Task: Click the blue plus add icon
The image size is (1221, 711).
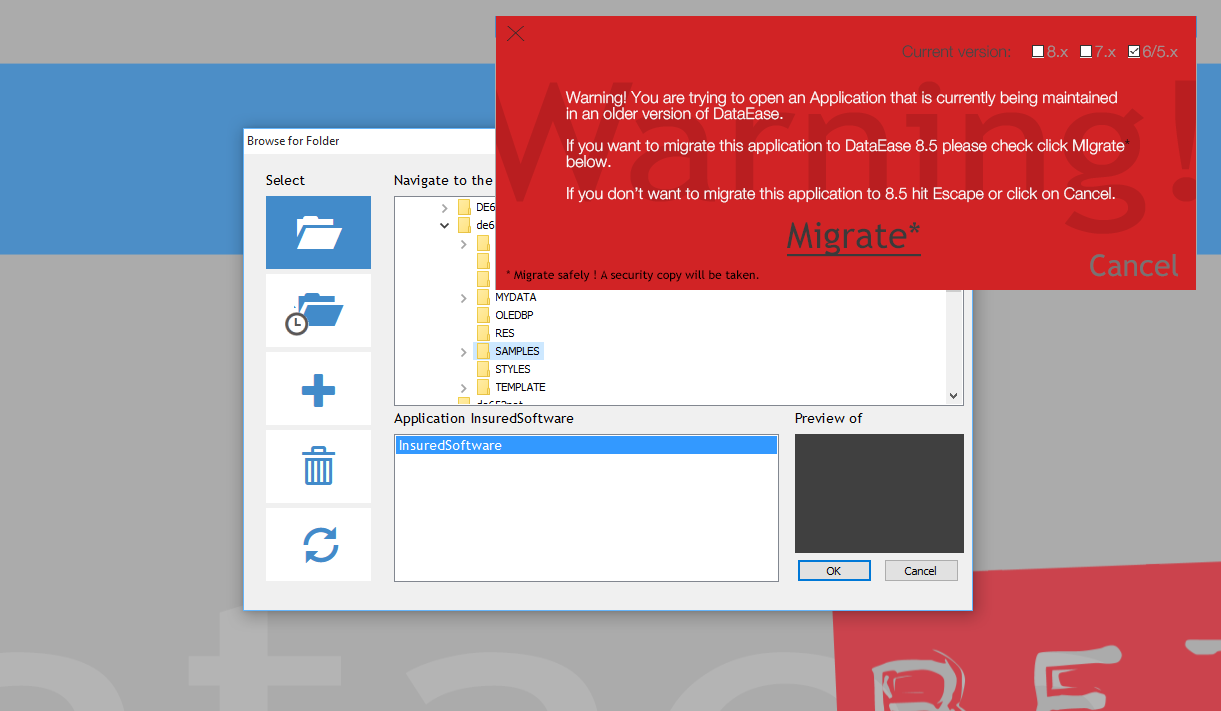Action: (318, 389)
